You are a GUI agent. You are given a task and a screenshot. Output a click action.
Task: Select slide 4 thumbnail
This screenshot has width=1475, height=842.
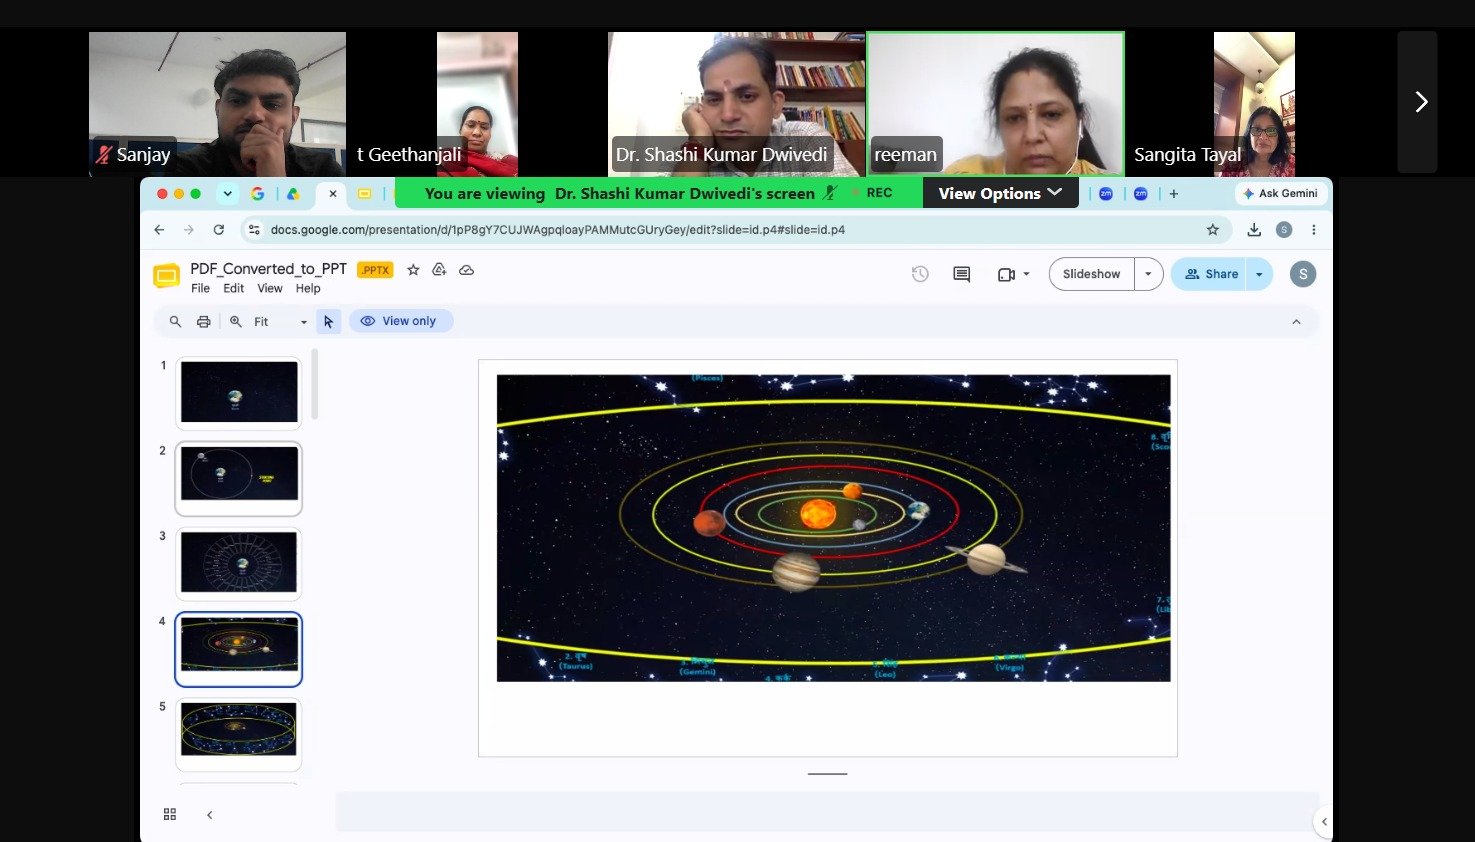[x=239, y=649]
